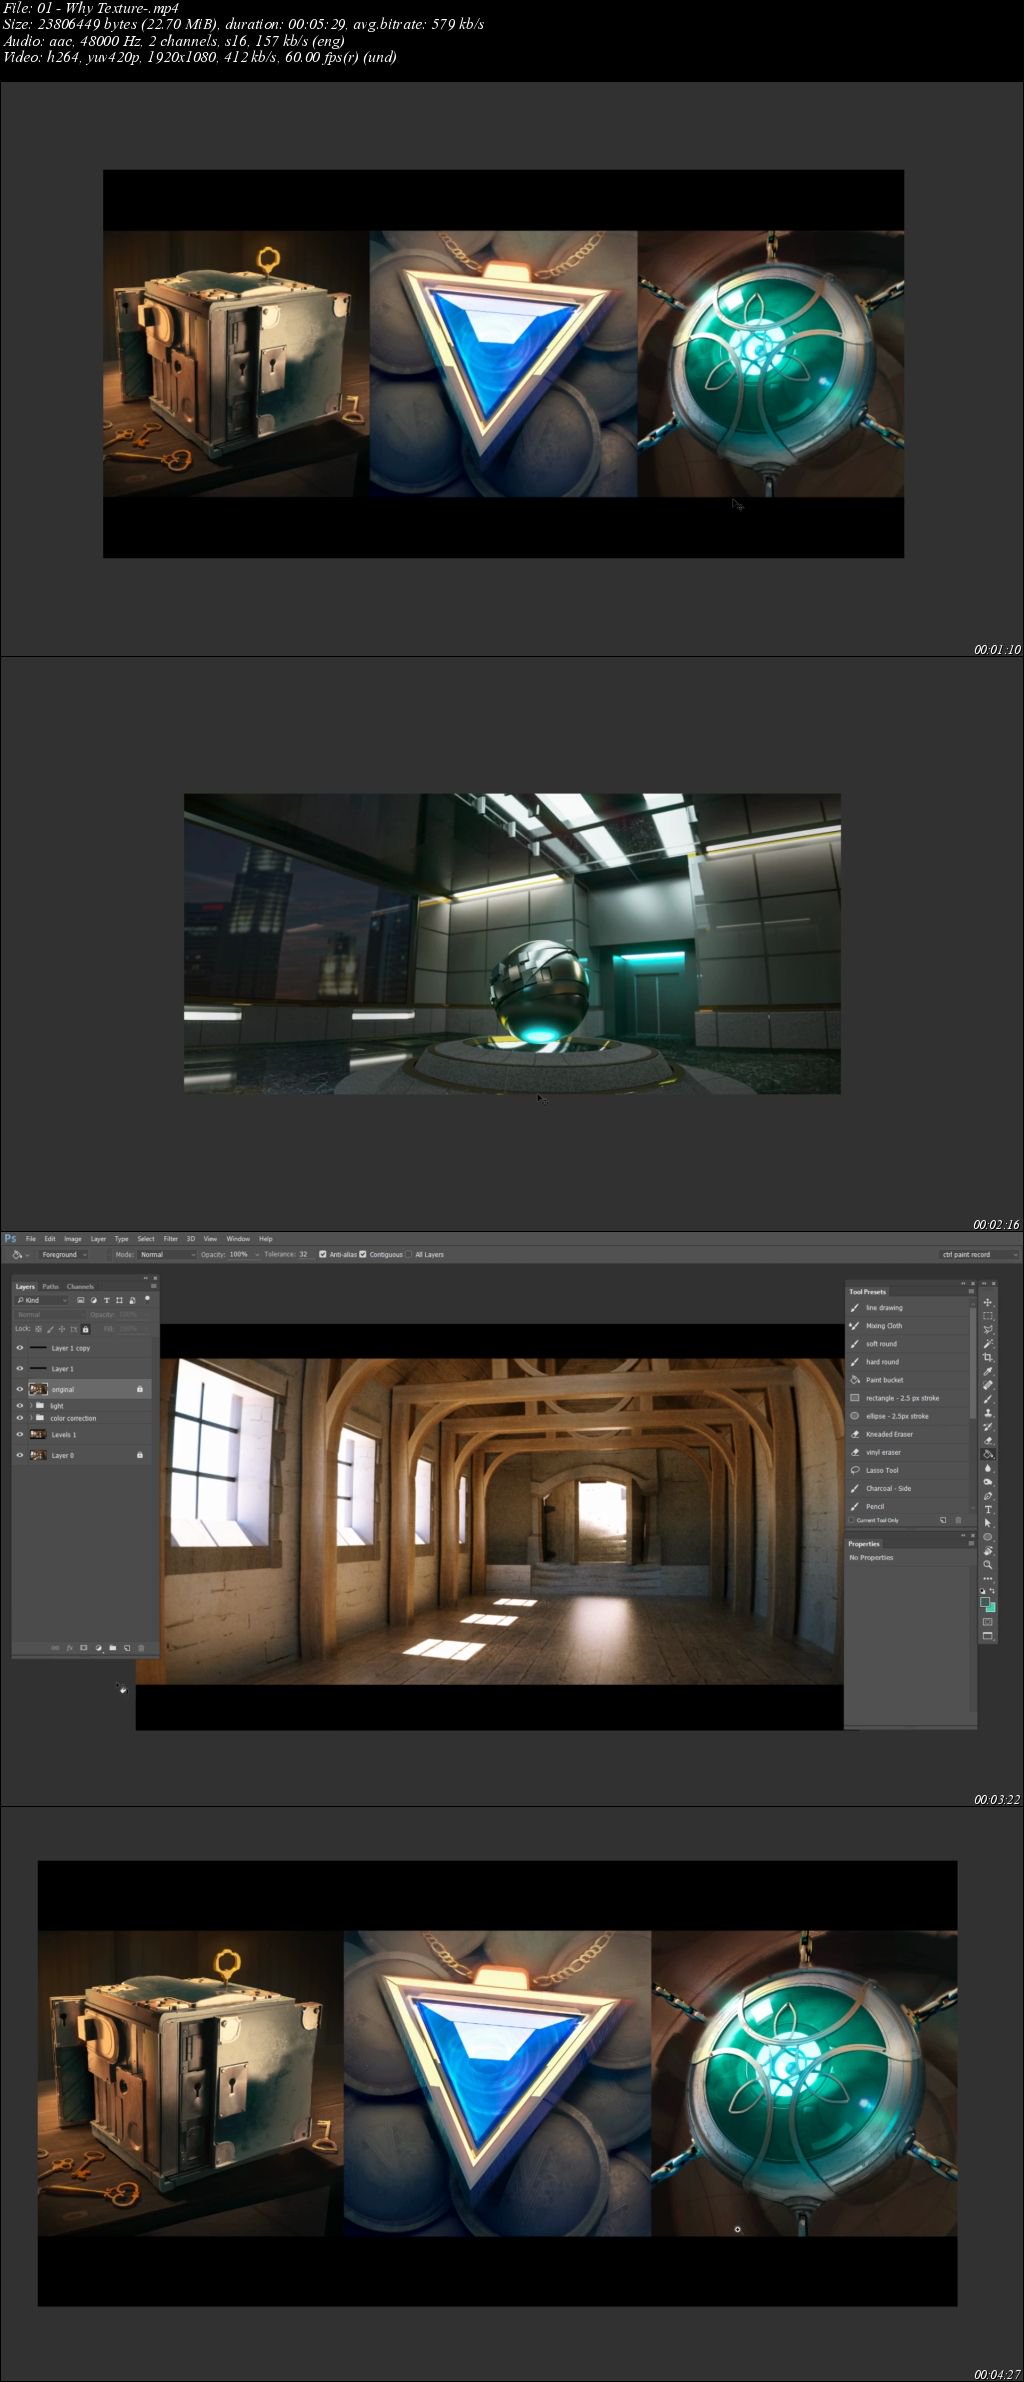Create new tool preset
This screenshot has height=2382, width=1024.
click(943, 1520)
